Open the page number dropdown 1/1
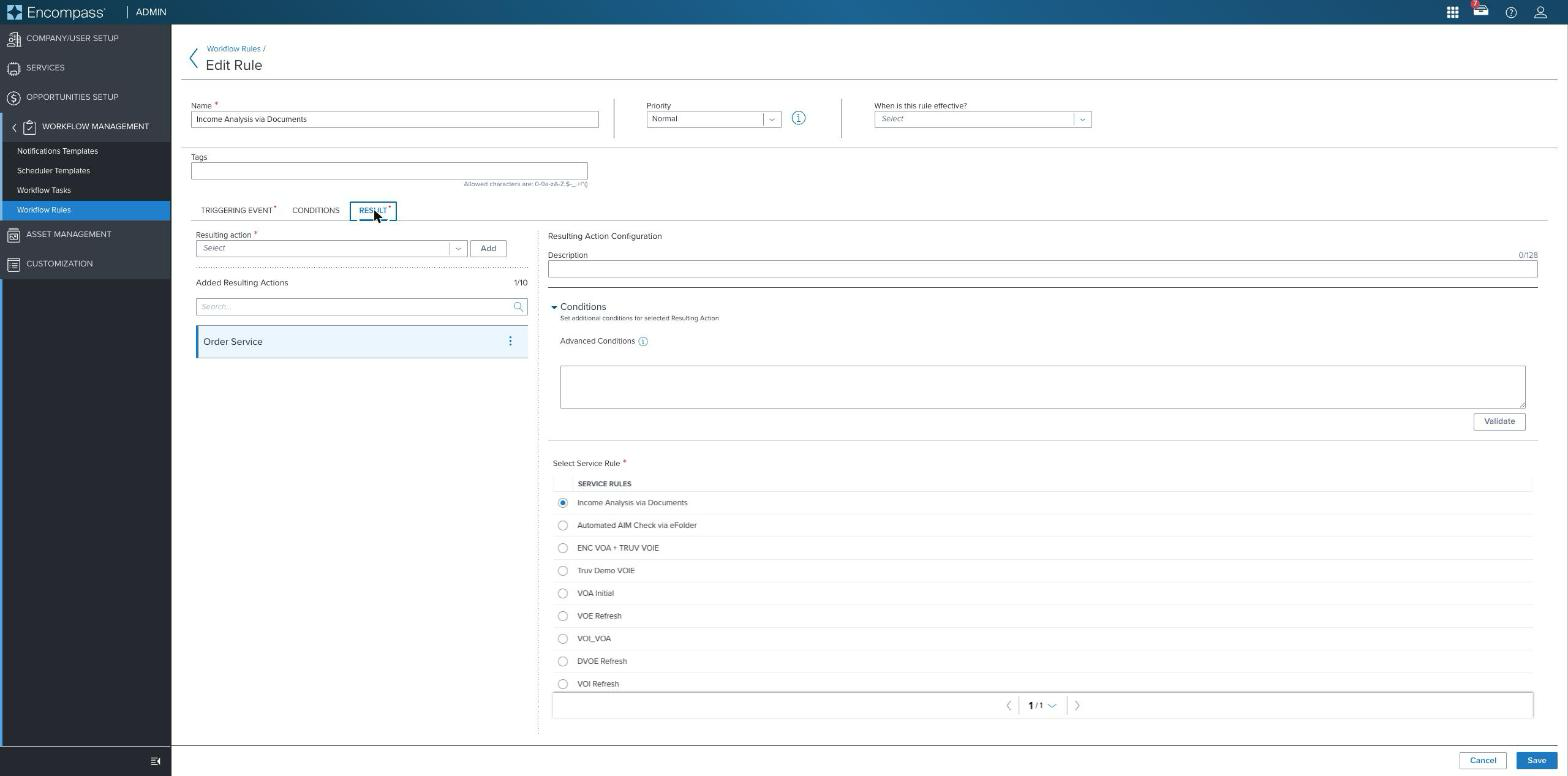This screenshot has height=776, width=1568. point(1042,706)
